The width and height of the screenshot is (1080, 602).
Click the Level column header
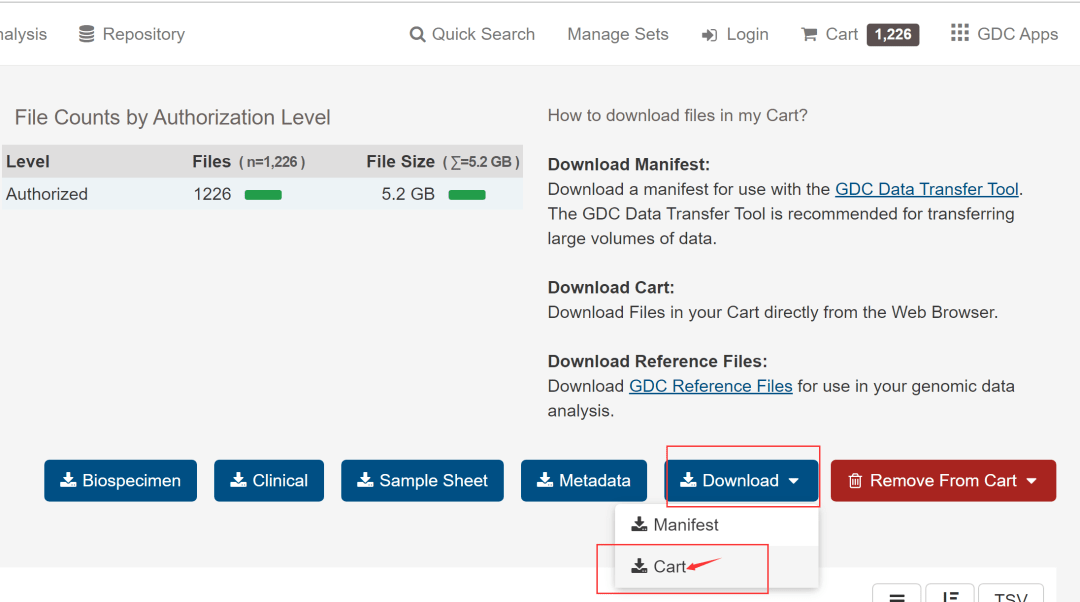click(28, 162)
